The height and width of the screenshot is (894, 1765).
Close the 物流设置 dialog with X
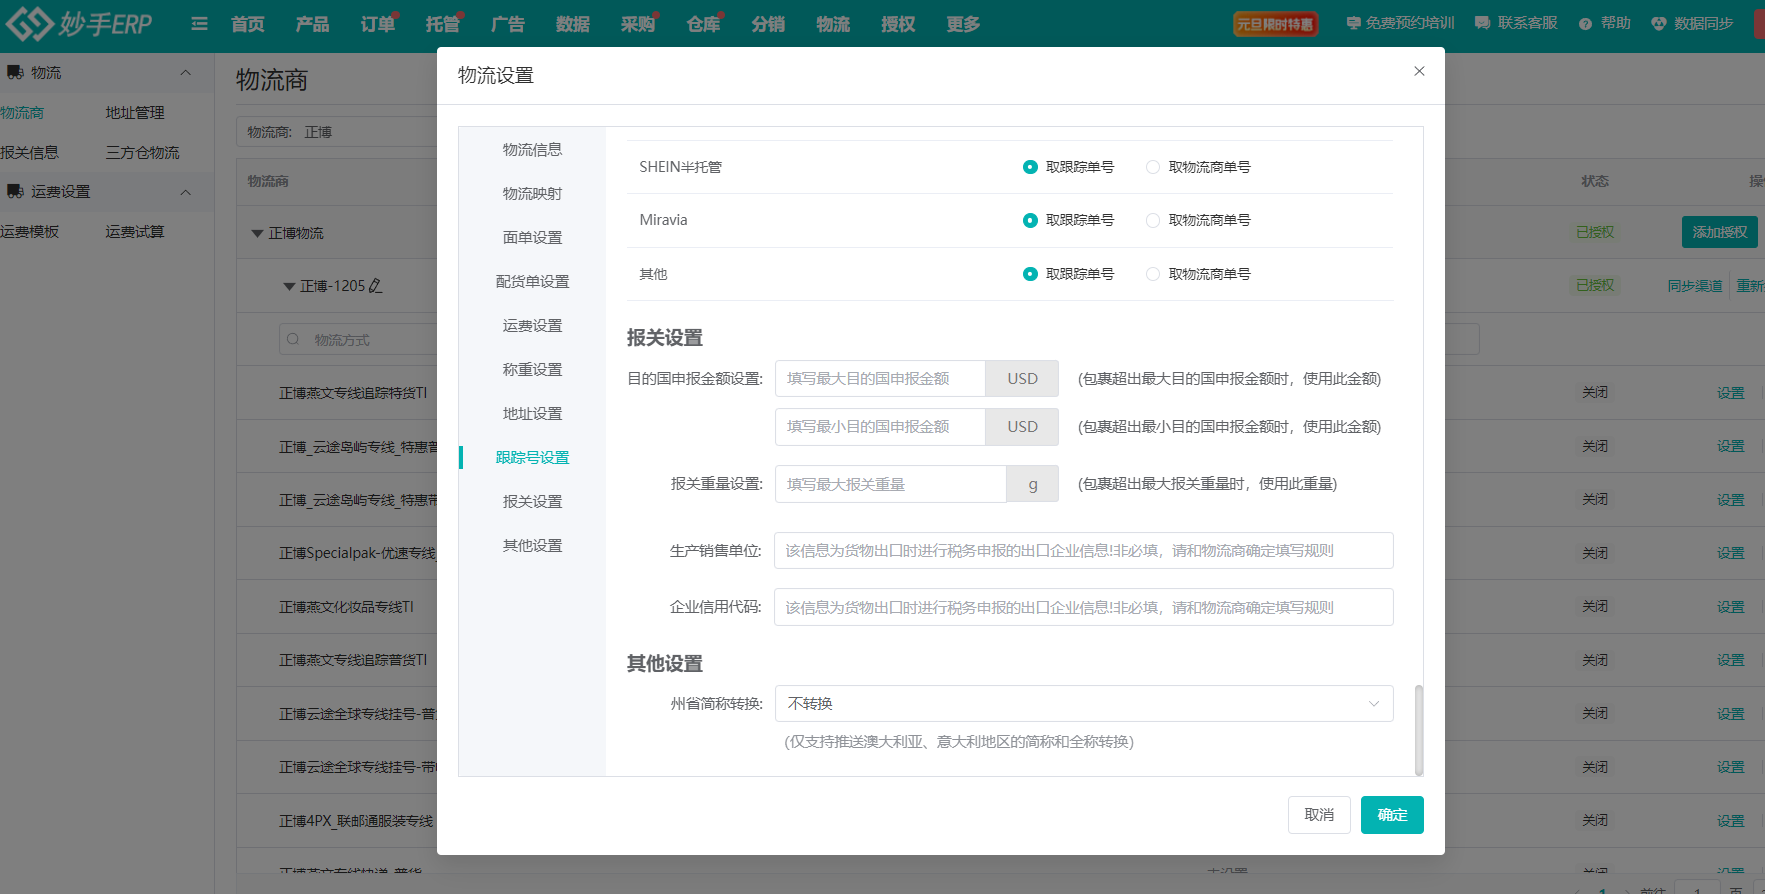(1419, 71)
